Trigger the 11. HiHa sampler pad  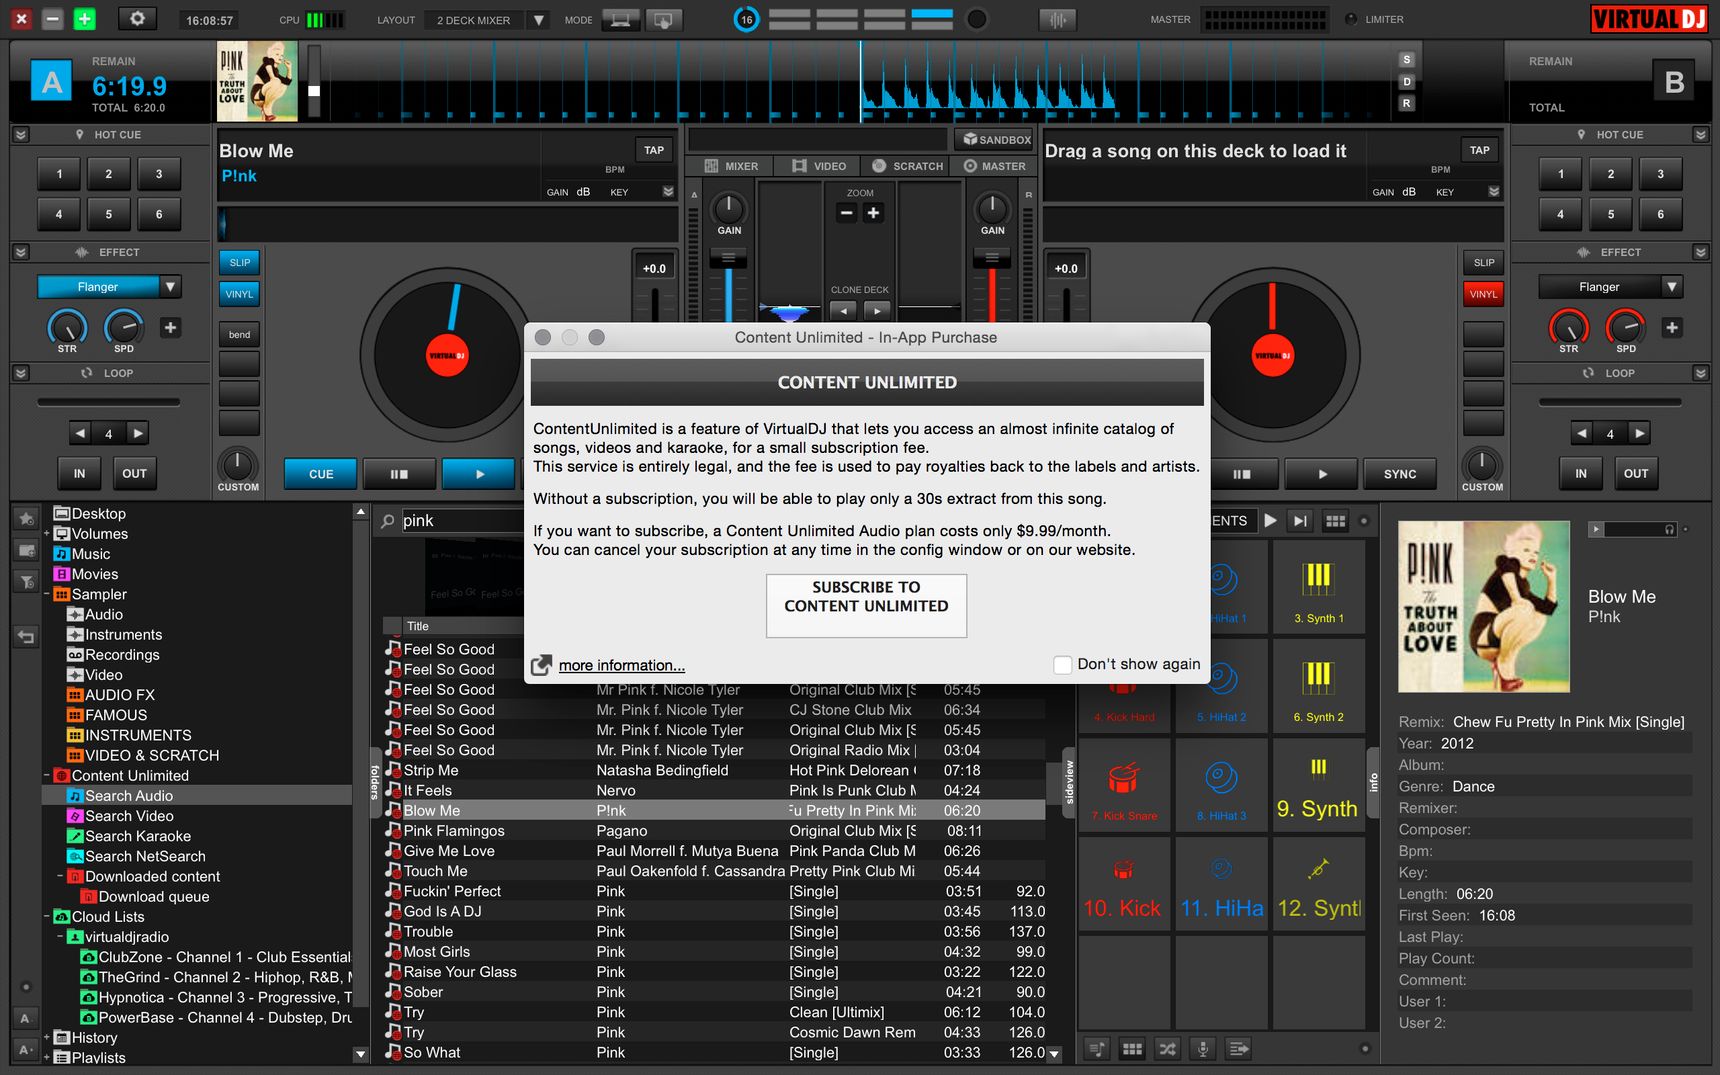1221,884
